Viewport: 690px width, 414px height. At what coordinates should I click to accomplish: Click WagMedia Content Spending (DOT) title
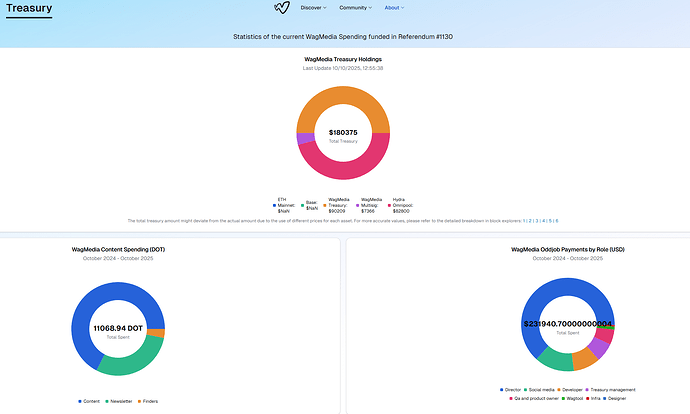(118, 249)
